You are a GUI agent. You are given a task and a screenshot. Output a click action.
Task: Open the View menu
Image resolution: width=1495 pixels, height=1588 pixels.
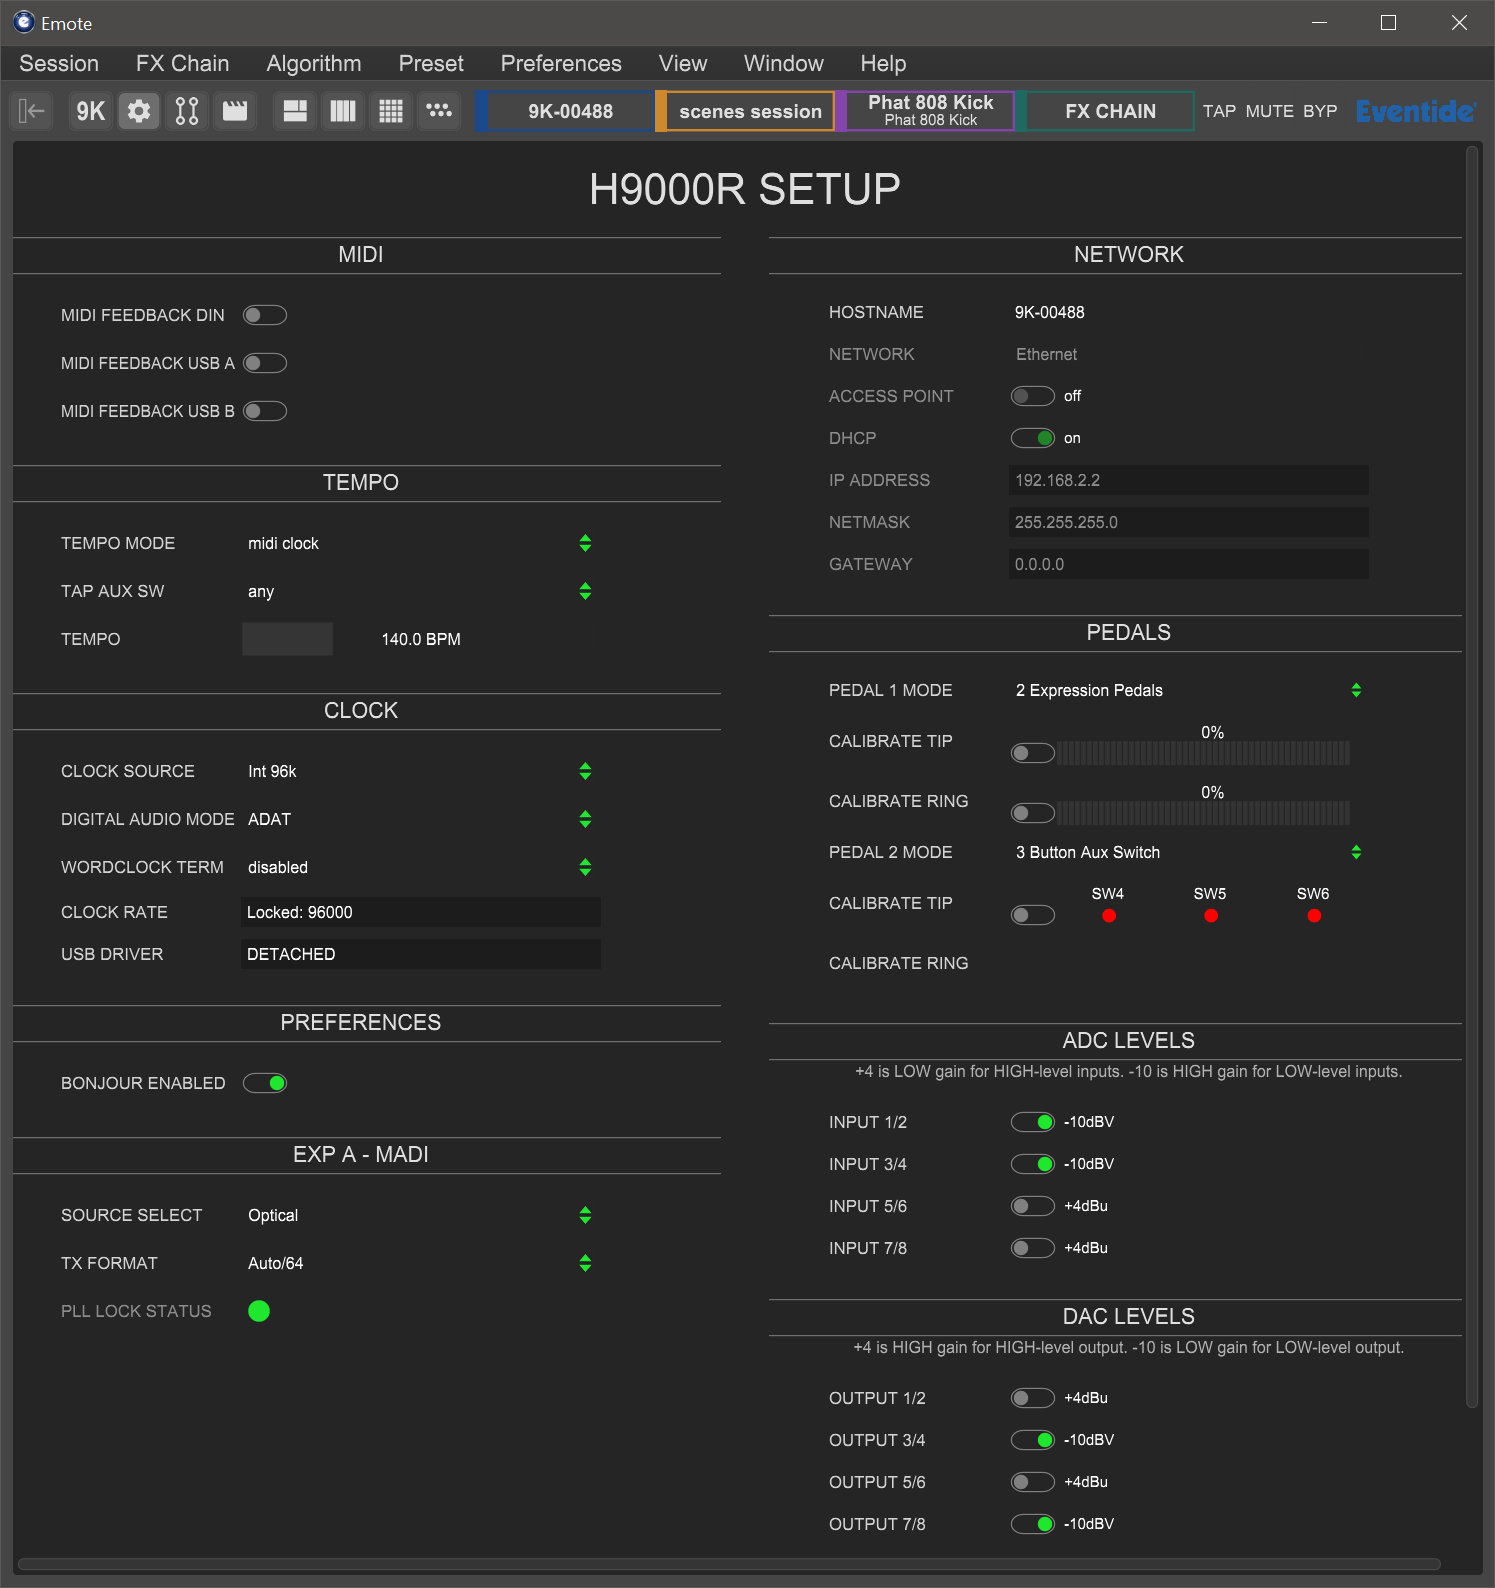coord(683,63)
